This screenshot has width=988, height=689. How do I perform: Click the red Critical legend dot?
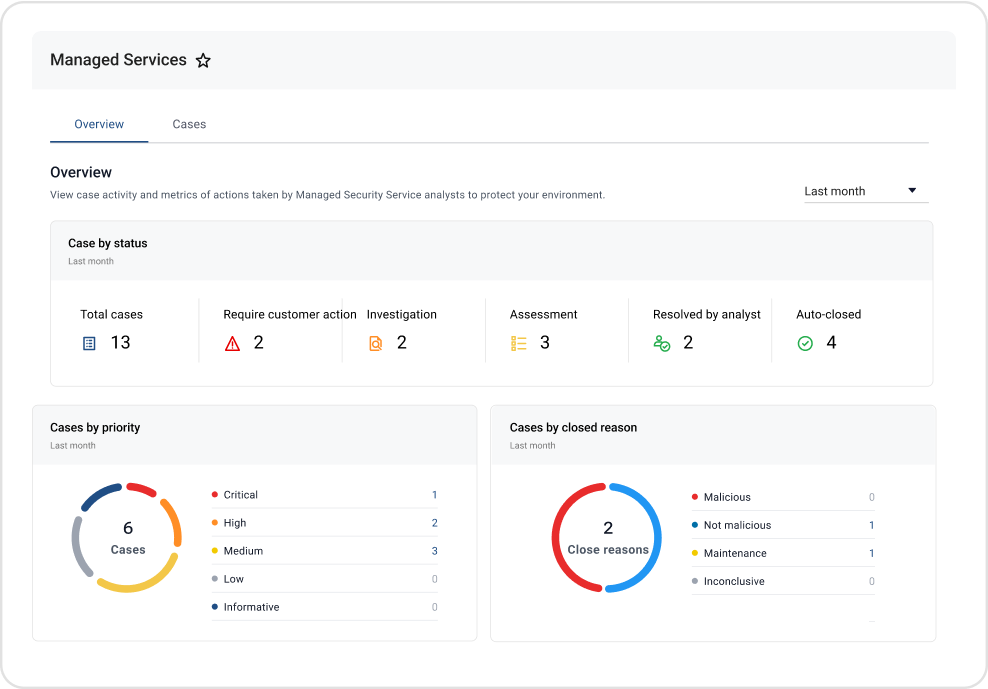pos(215,495)
